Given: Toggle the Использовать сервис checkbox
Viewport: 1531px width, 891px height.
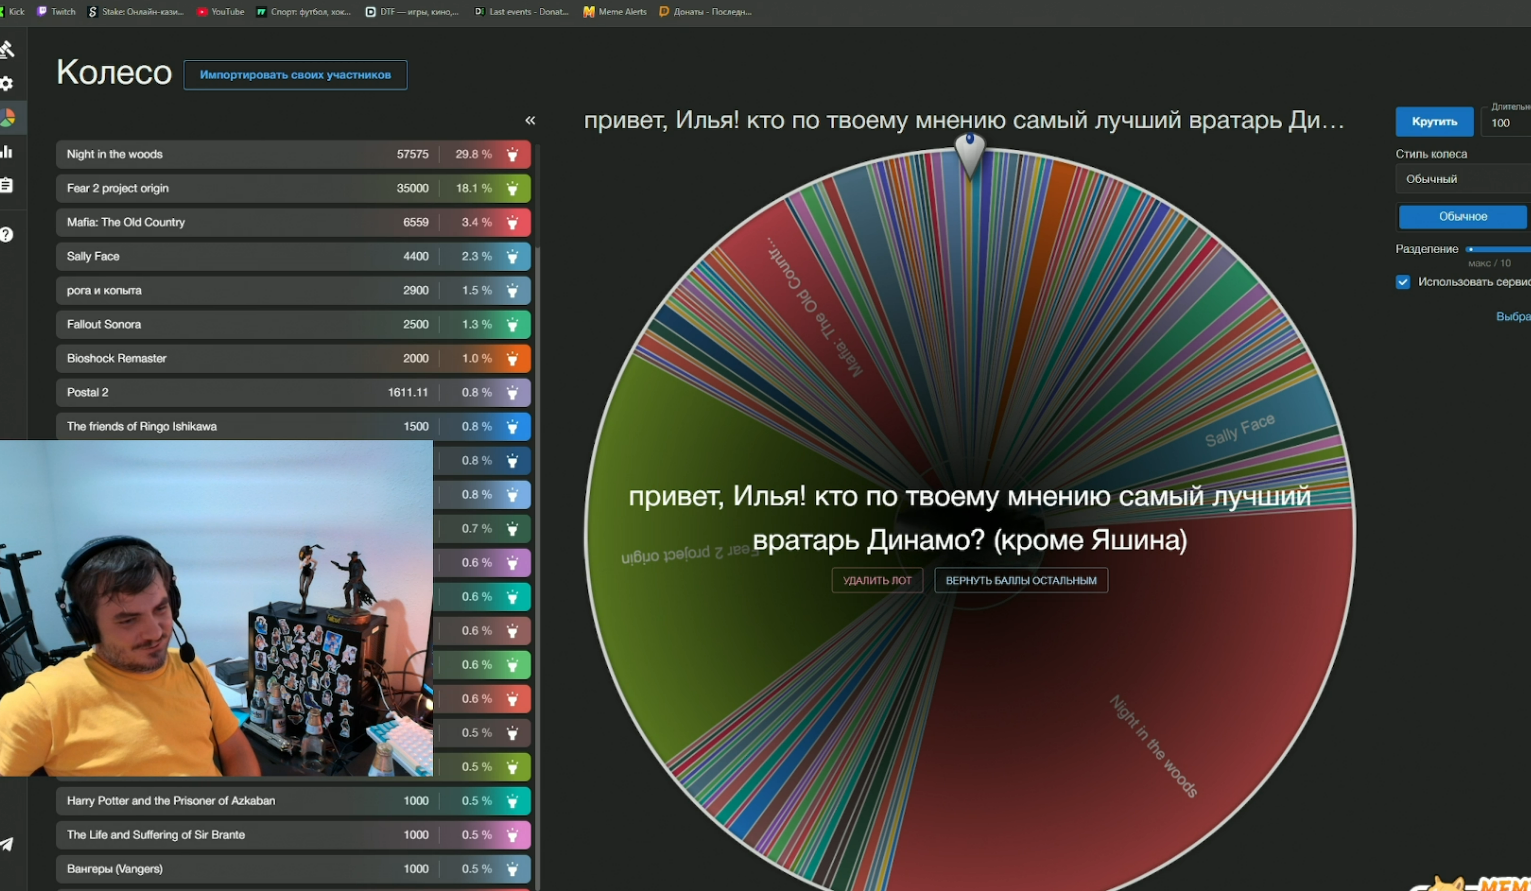Looking at the screenshot, I should pos(1403,282).
